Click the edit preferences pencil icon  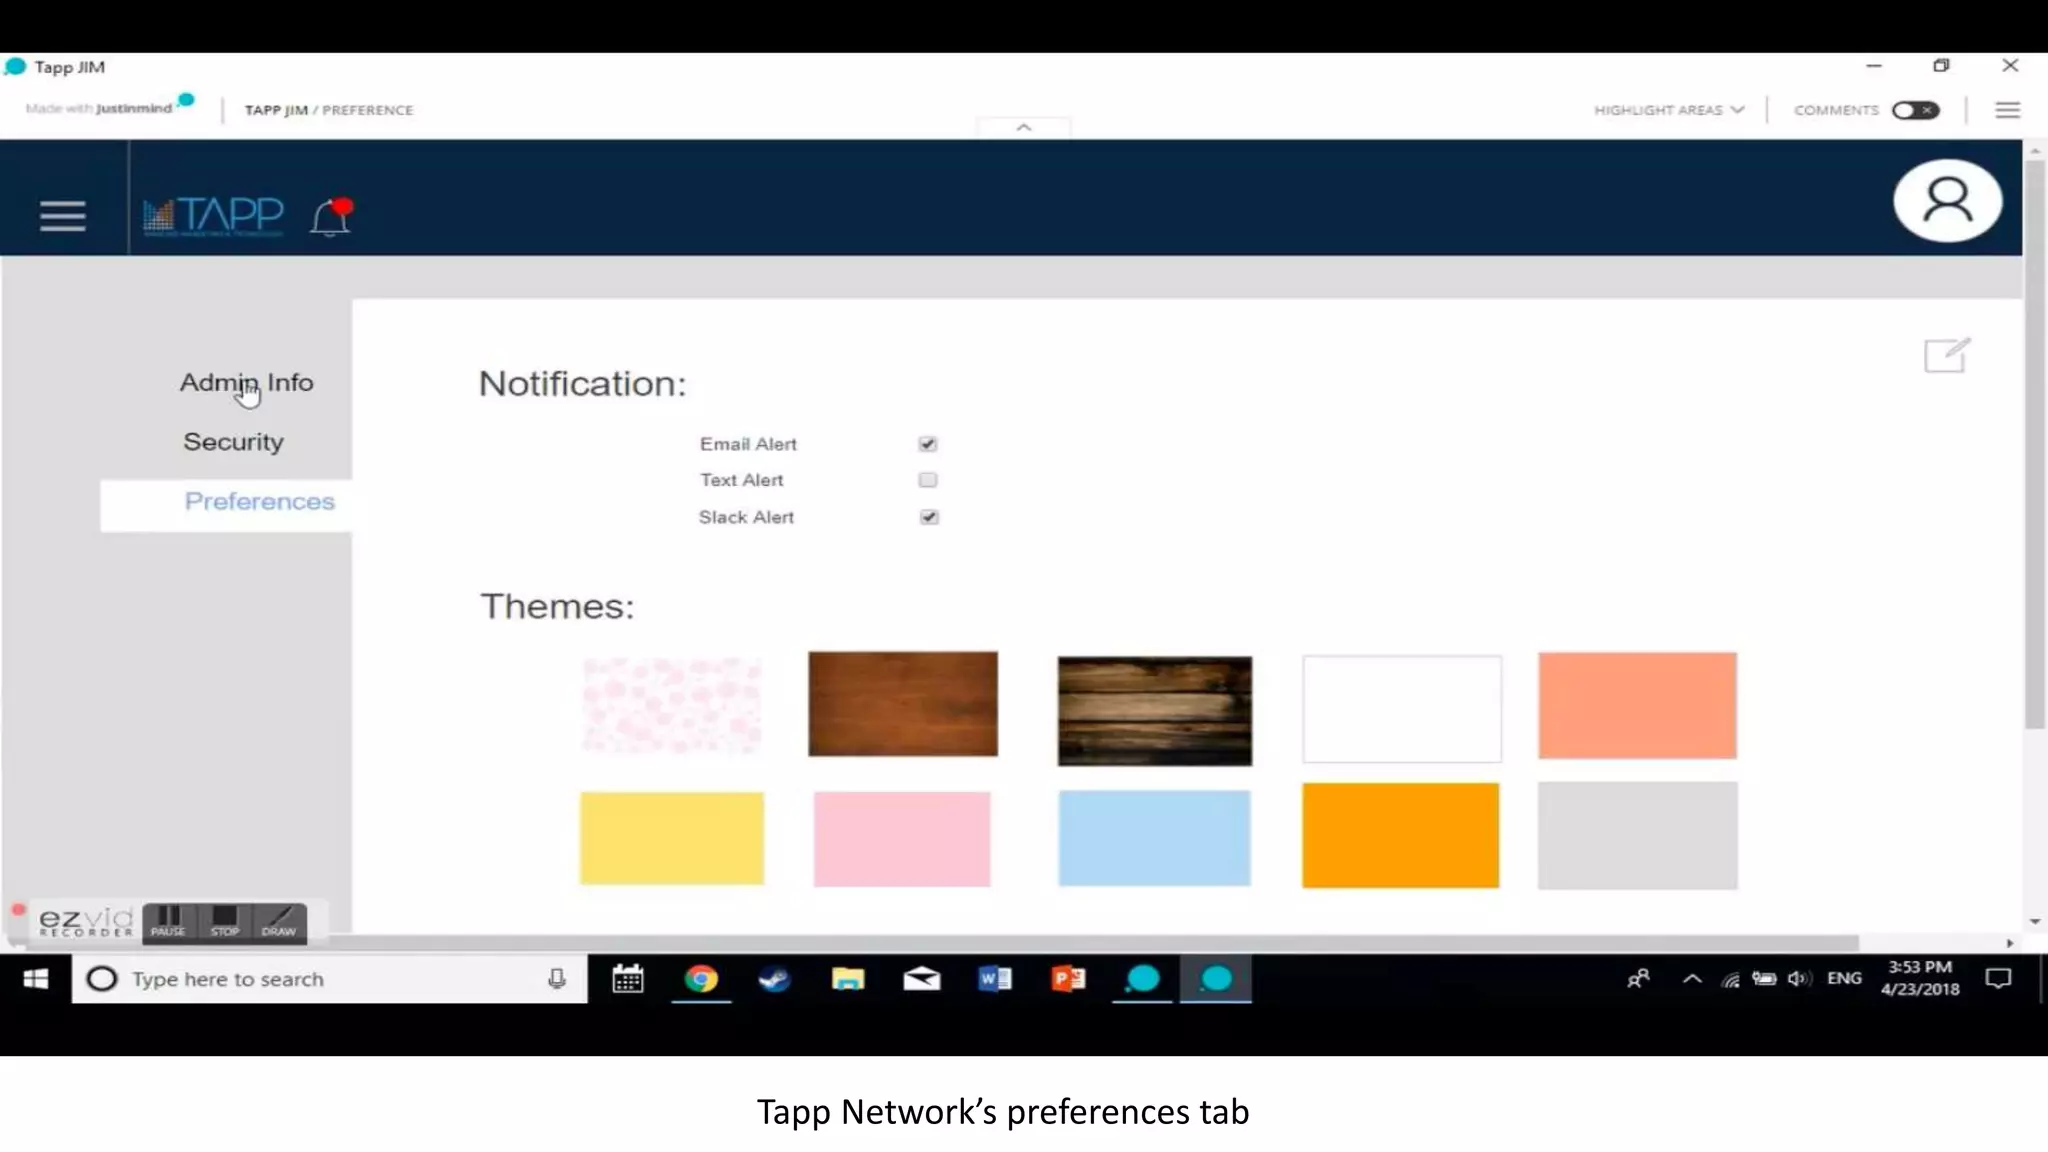(1947, 355)
